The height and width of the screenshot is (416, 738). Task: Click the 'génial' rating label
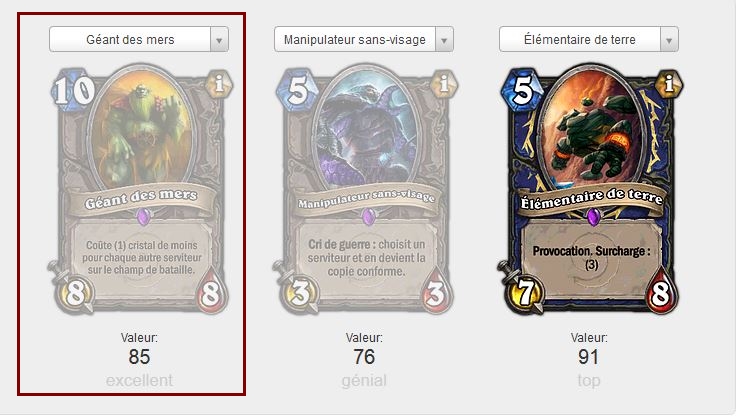coord(364,380)
